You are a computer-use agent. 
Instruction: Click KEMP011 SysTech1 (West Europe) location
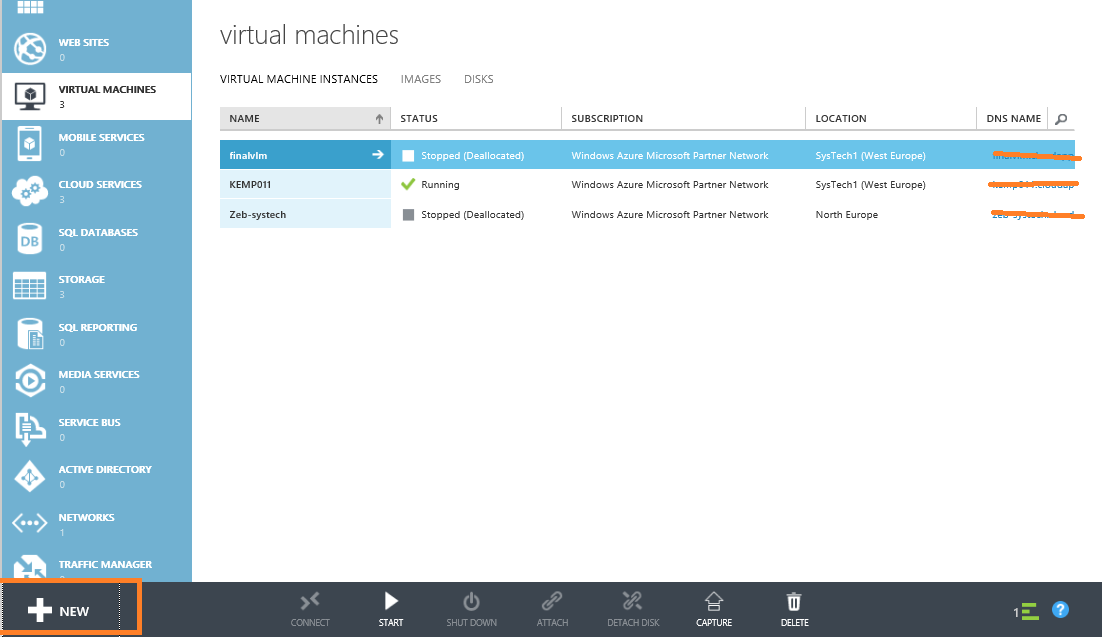pos(870,184)
